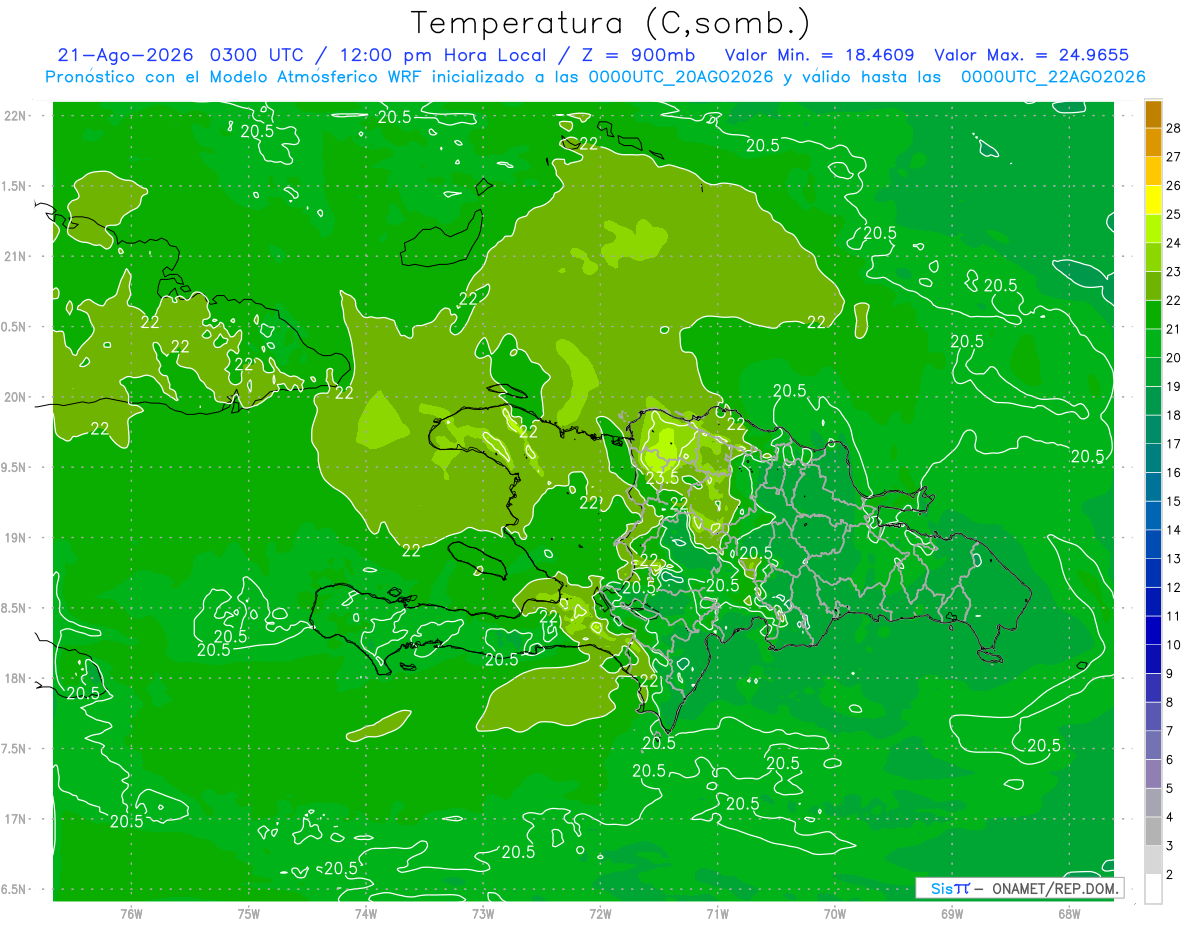Click 'Valor Max. = 24.9655' value
1200x927 pixels.
(x=1031, y=55)
